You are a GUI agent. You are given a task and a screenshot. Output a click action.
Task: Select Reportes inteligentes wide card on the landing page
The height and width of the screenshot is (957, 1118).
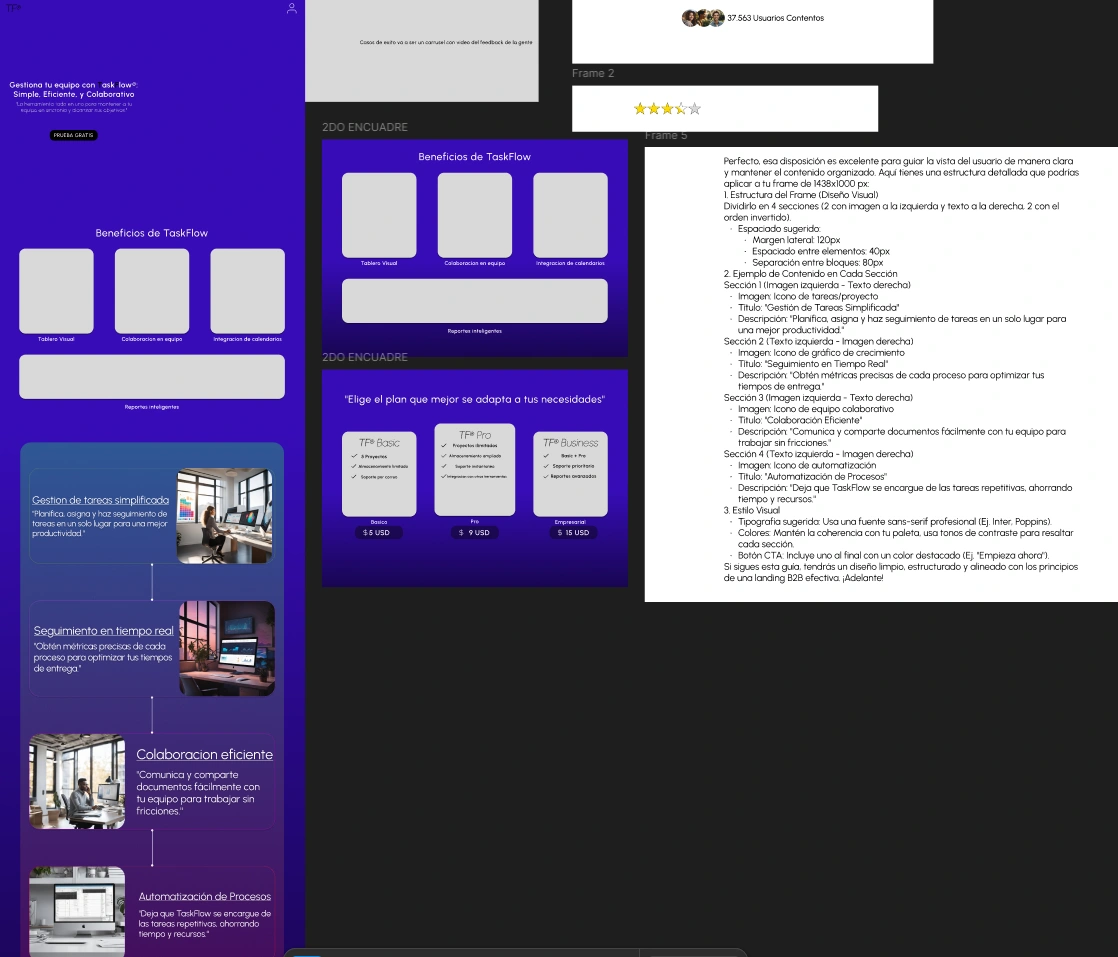(x=152, y=377)
